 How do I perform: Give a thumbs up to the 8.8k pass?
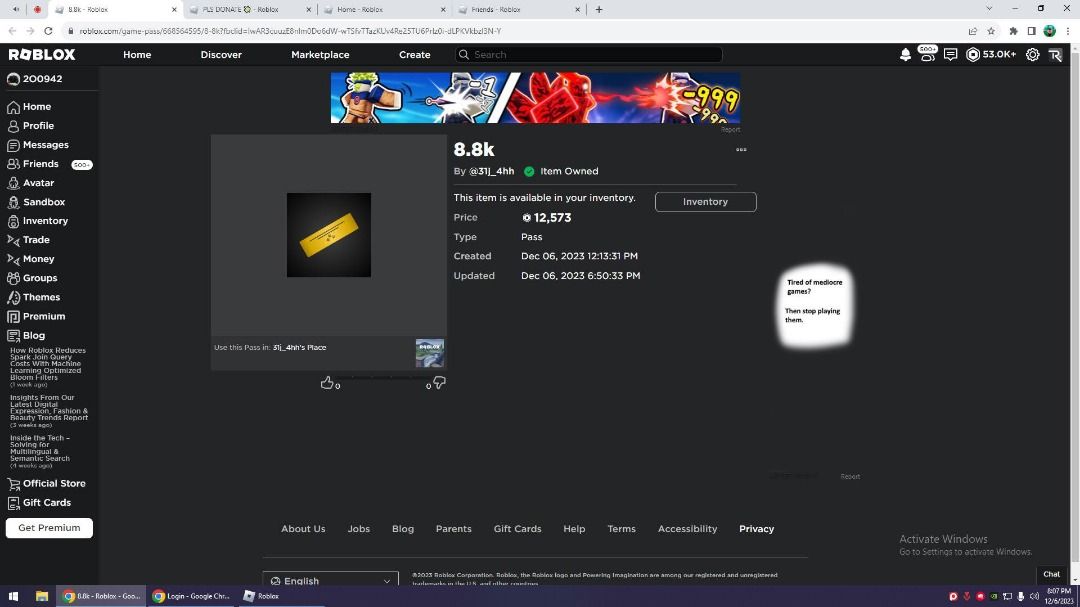[x=328, y=382]
